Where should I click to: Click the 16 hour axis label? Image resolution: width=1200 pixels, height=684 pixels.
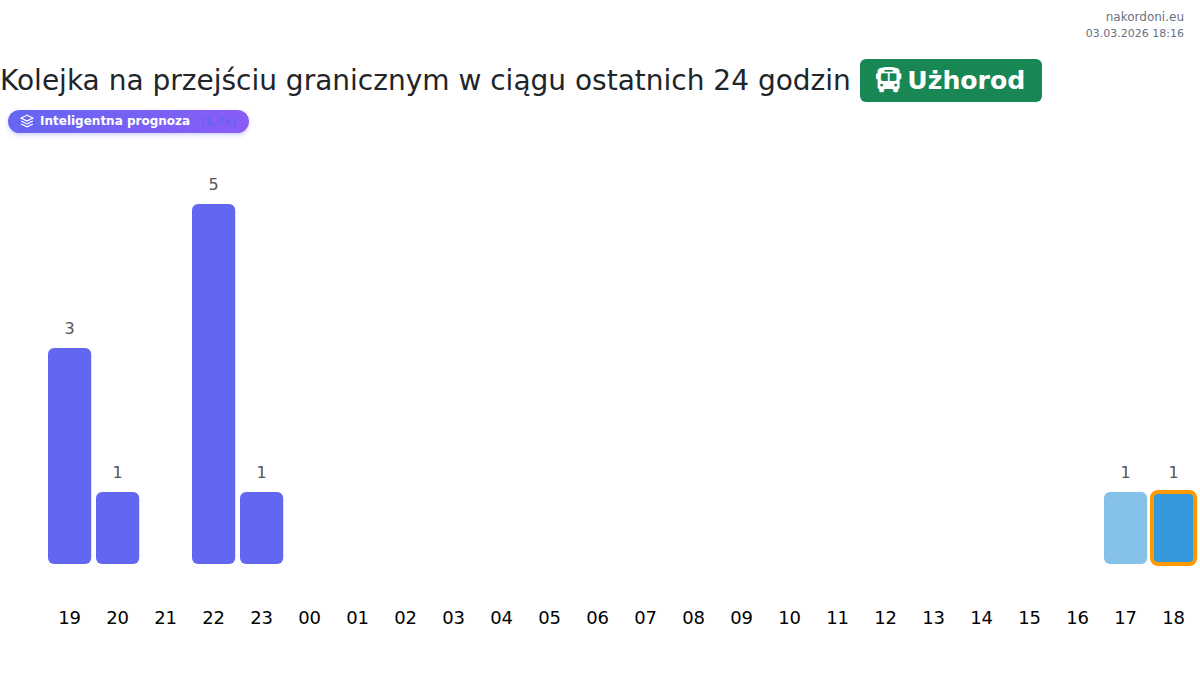(1077, 618)
